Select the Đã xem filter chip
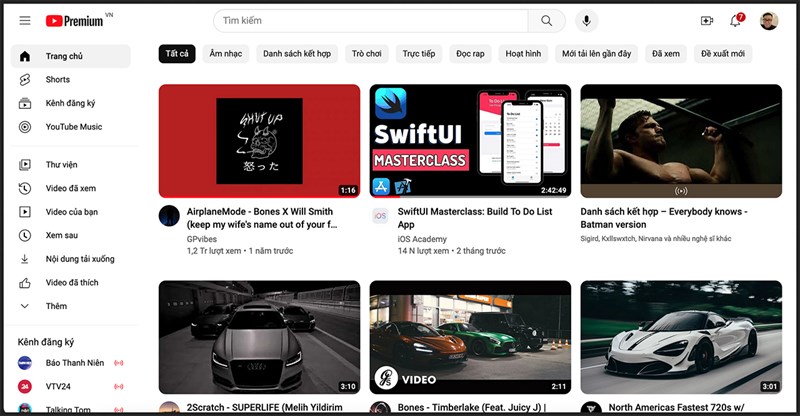 tap(666, 54)
